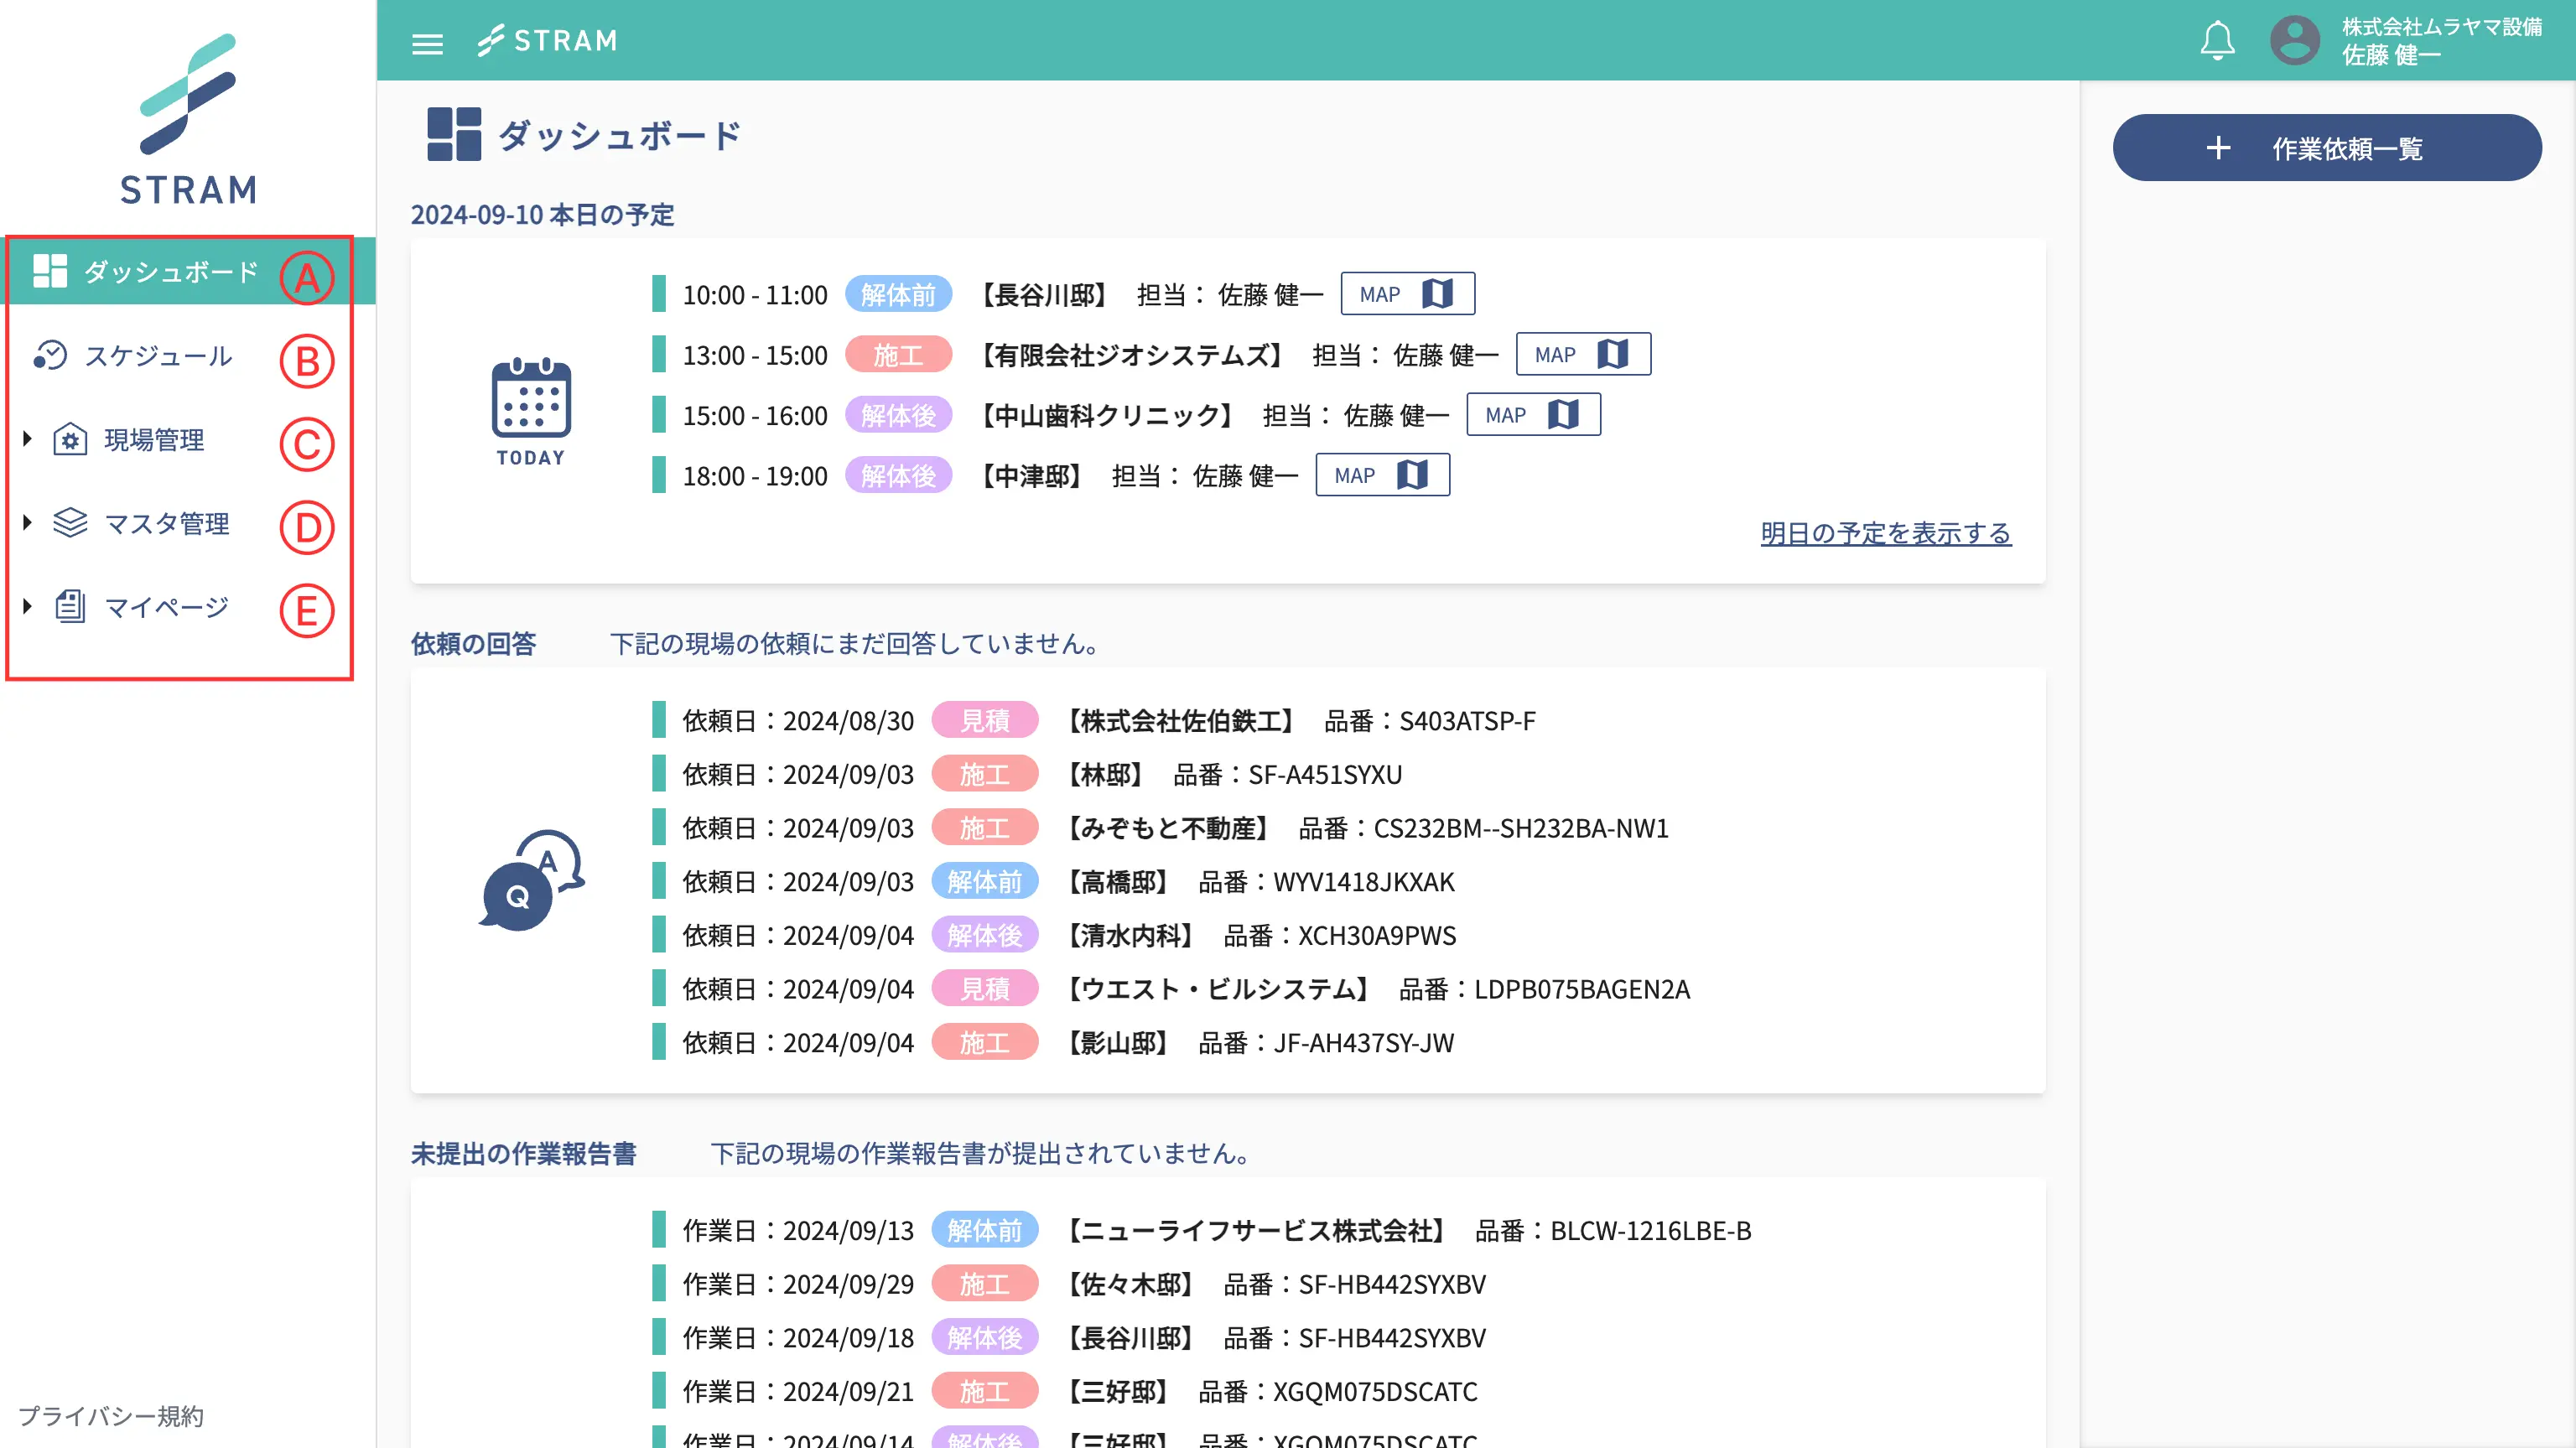Click the 作業依頼一覧 button
Screen dimensions: 2576x1448
[x=2326, y=148]
